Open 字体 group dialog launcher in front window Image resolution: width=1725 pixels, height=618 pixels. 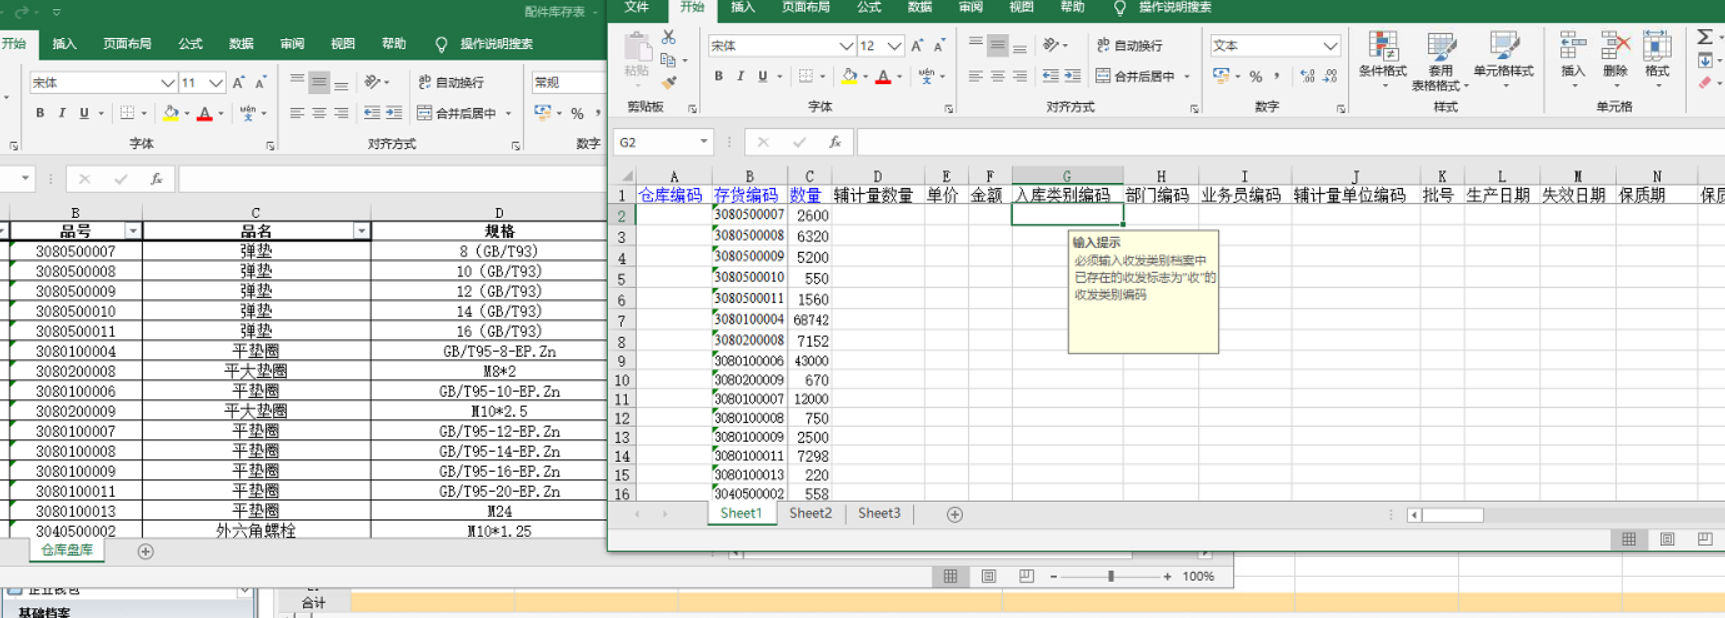pos(948,108)
